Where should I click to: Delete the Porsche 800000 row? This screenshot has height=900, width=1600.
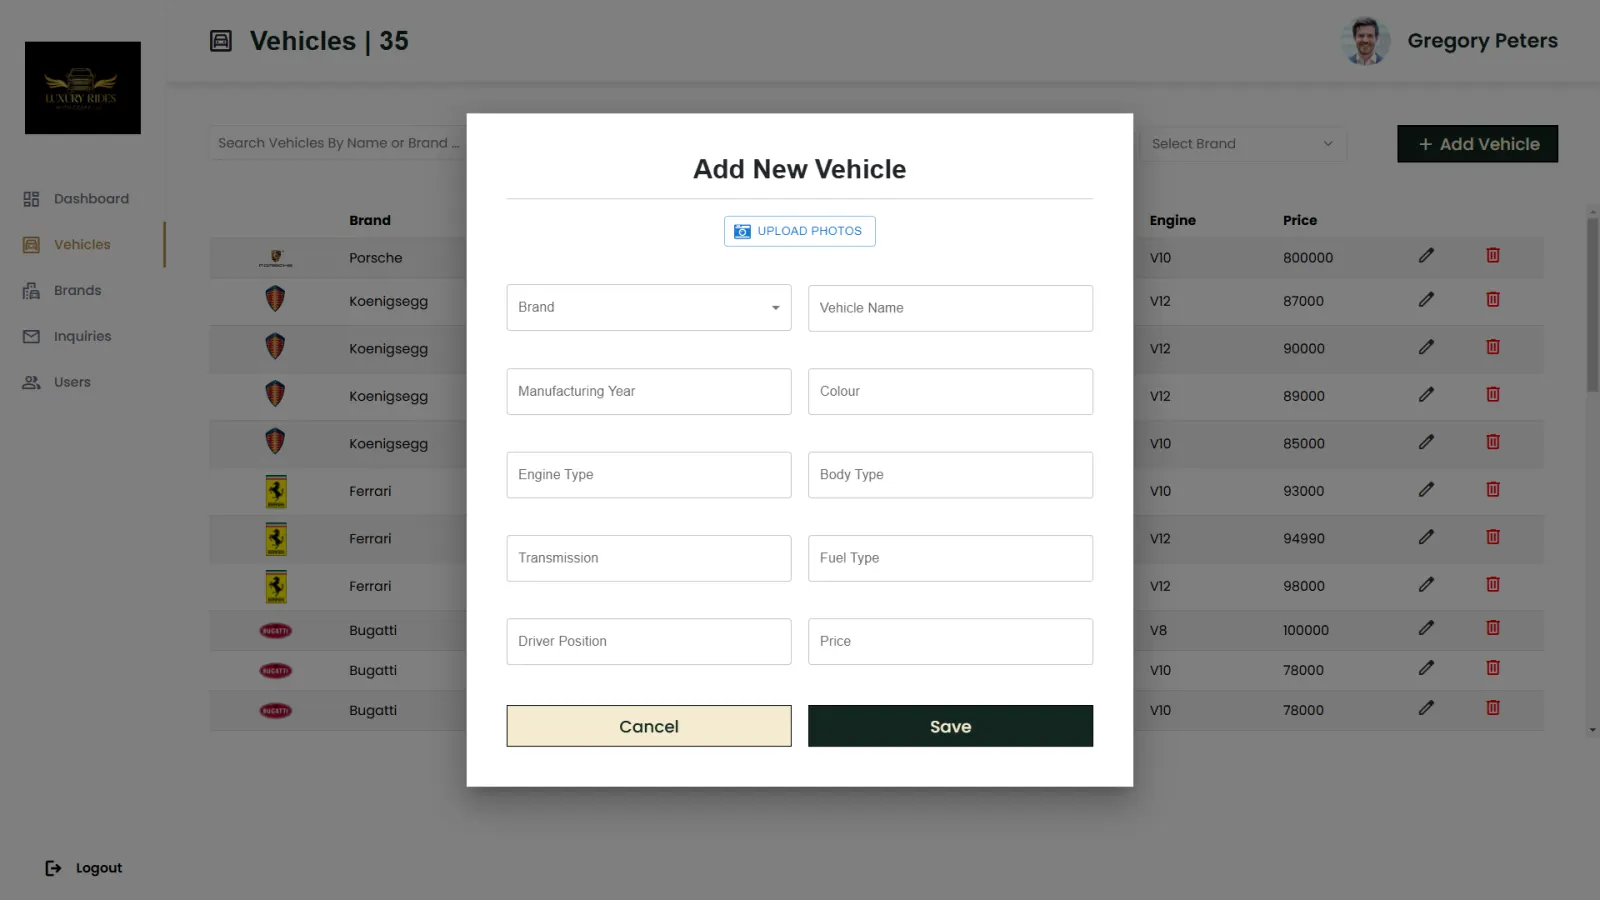[1493, 256]
